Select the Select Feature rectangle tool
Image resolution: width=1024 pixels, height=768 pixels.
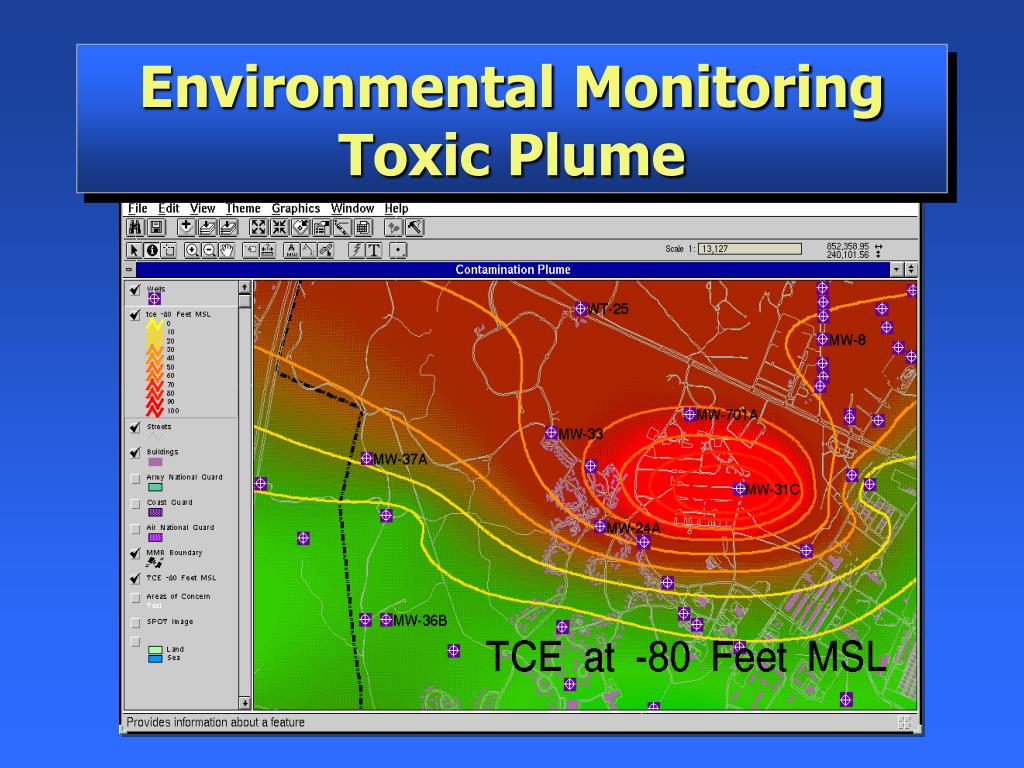168,250
